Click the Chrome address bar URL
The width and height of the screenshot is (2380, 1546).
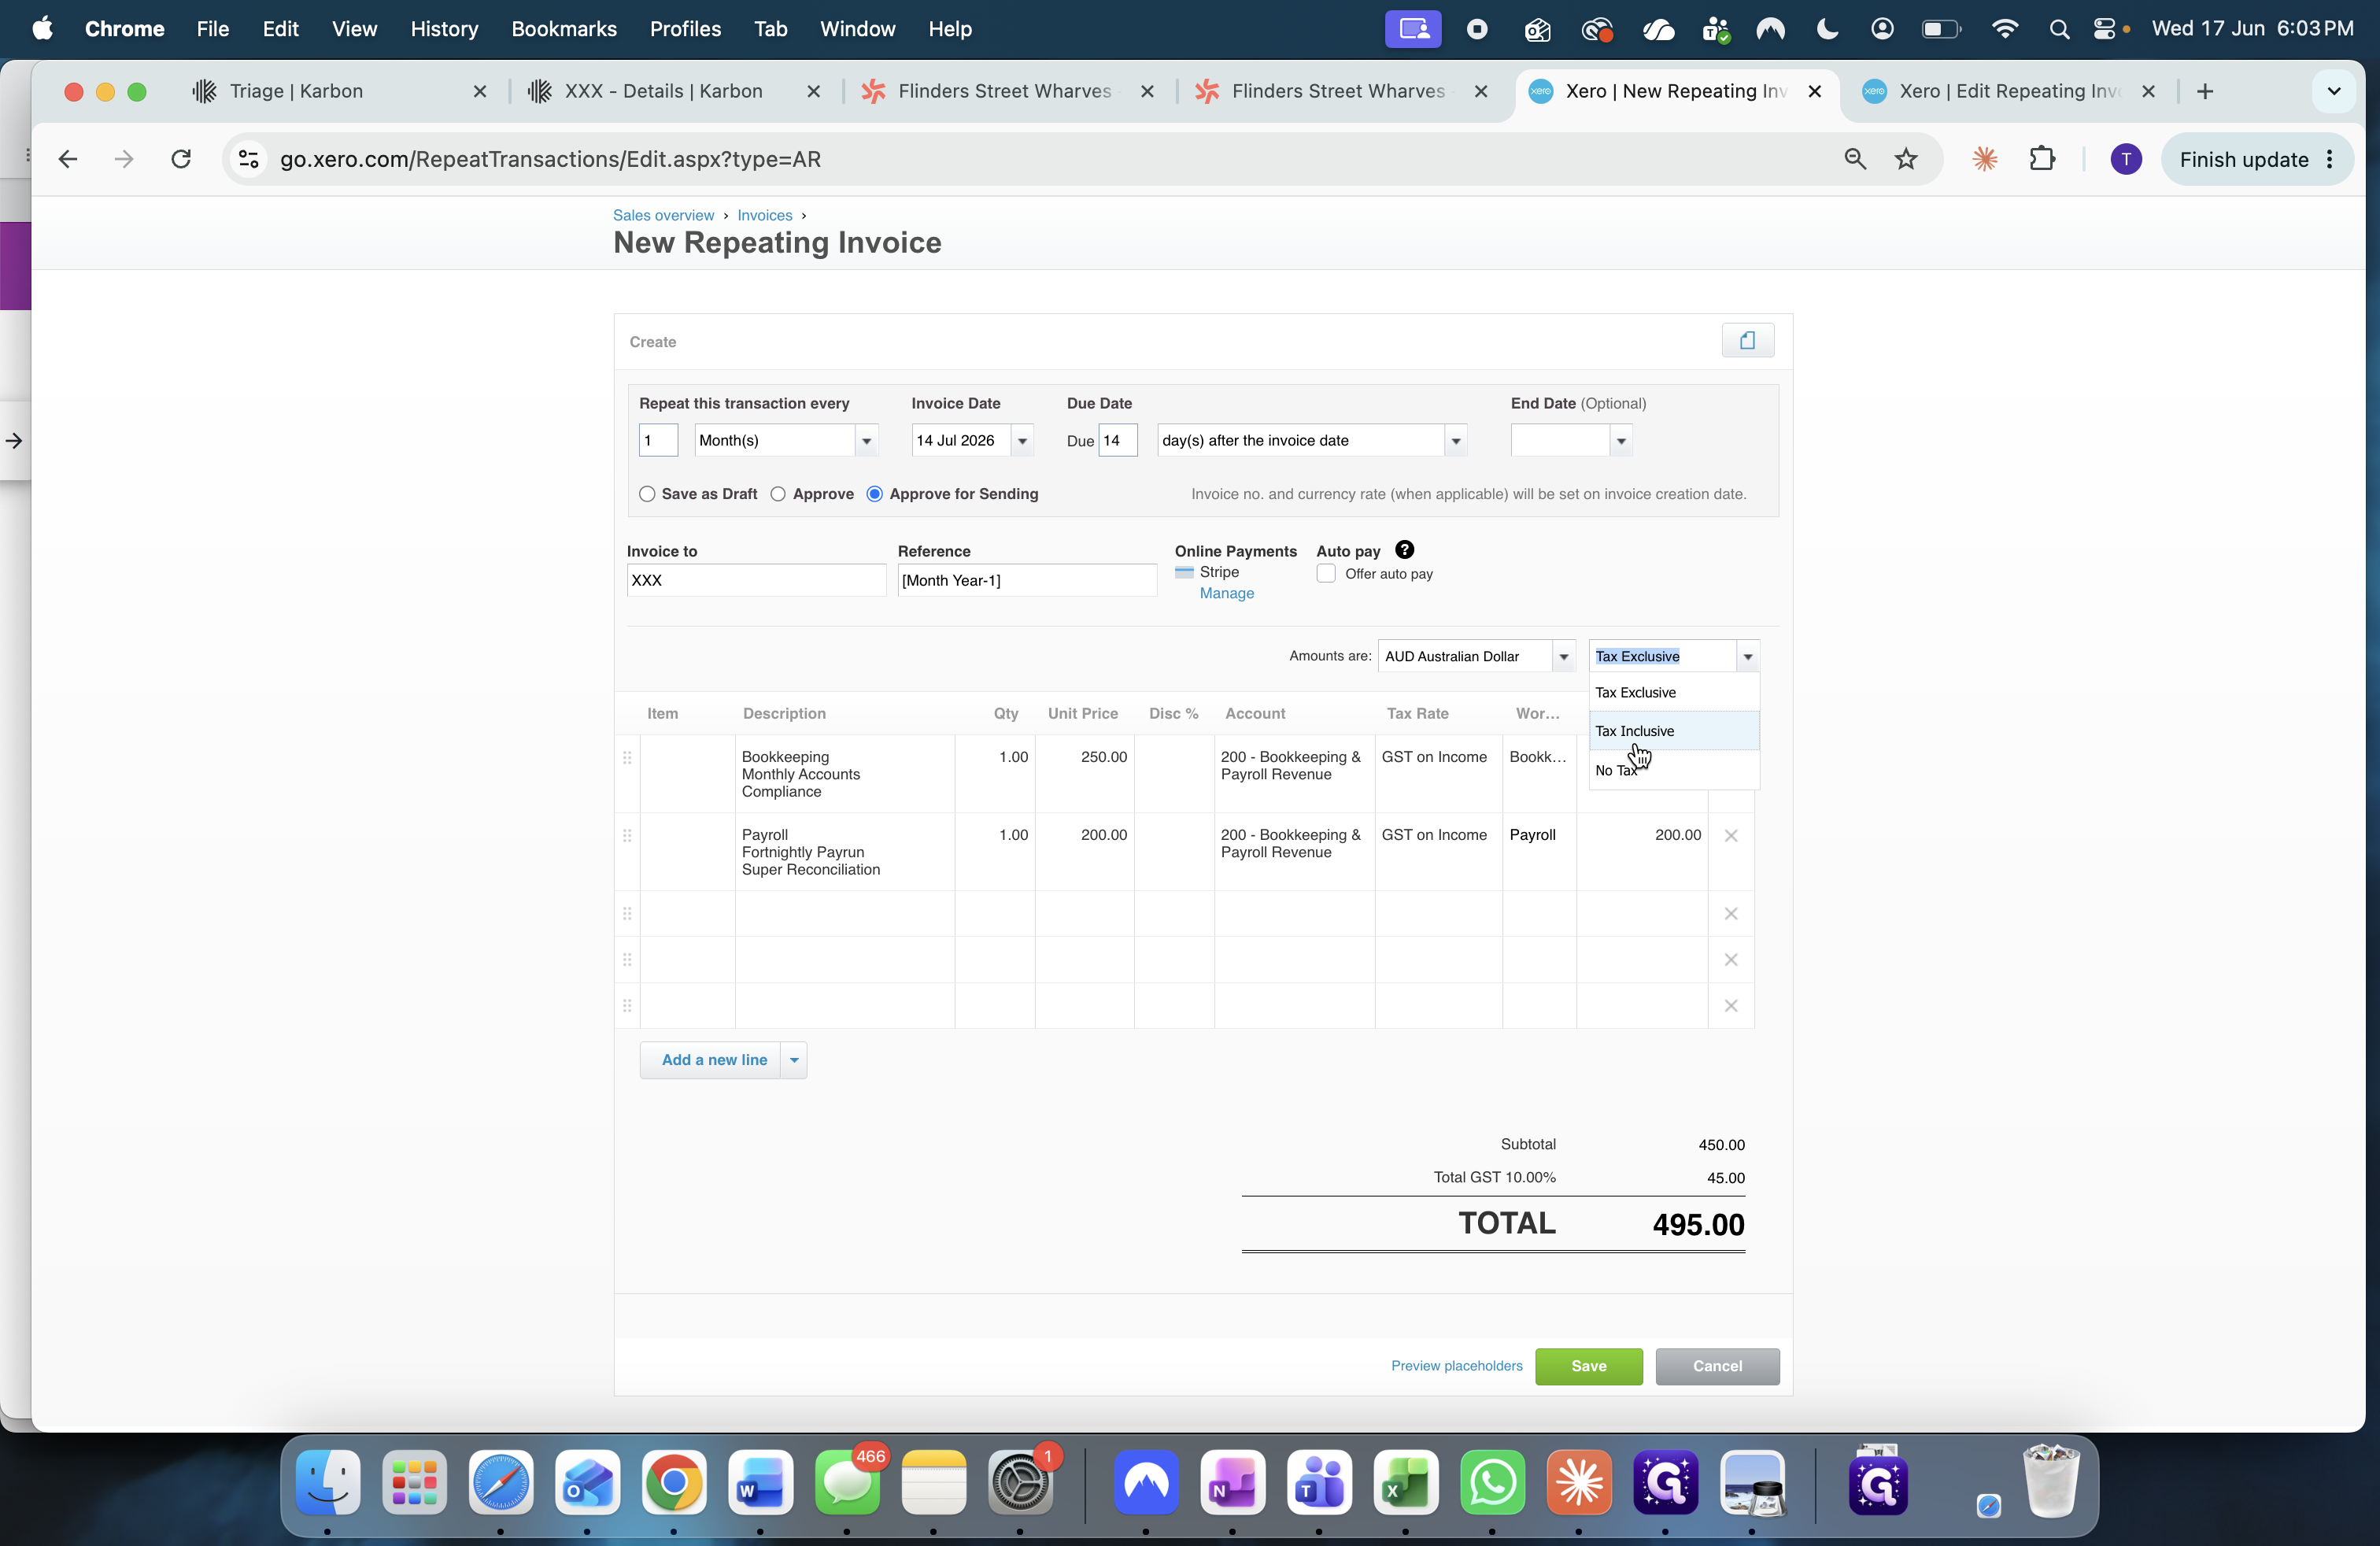(x=550, y=159)
